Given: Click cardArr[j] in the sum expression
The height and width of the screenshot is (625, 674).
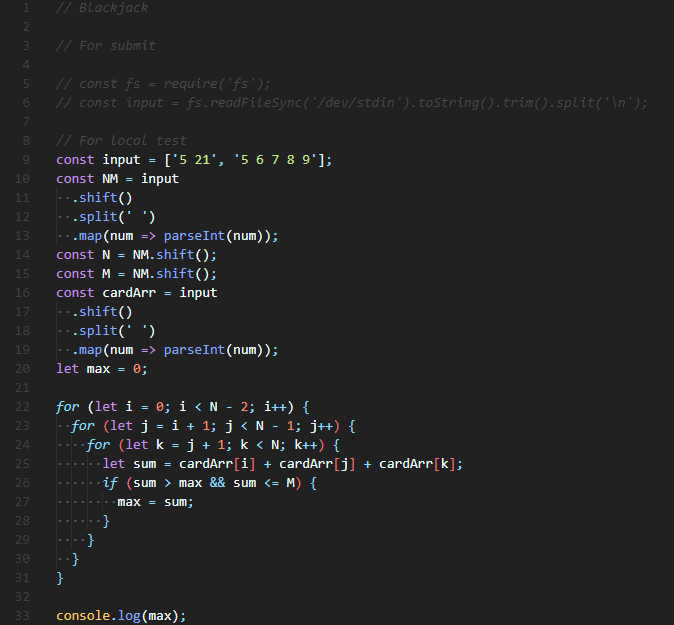Looking at the screenshot, I should [317, 464].
